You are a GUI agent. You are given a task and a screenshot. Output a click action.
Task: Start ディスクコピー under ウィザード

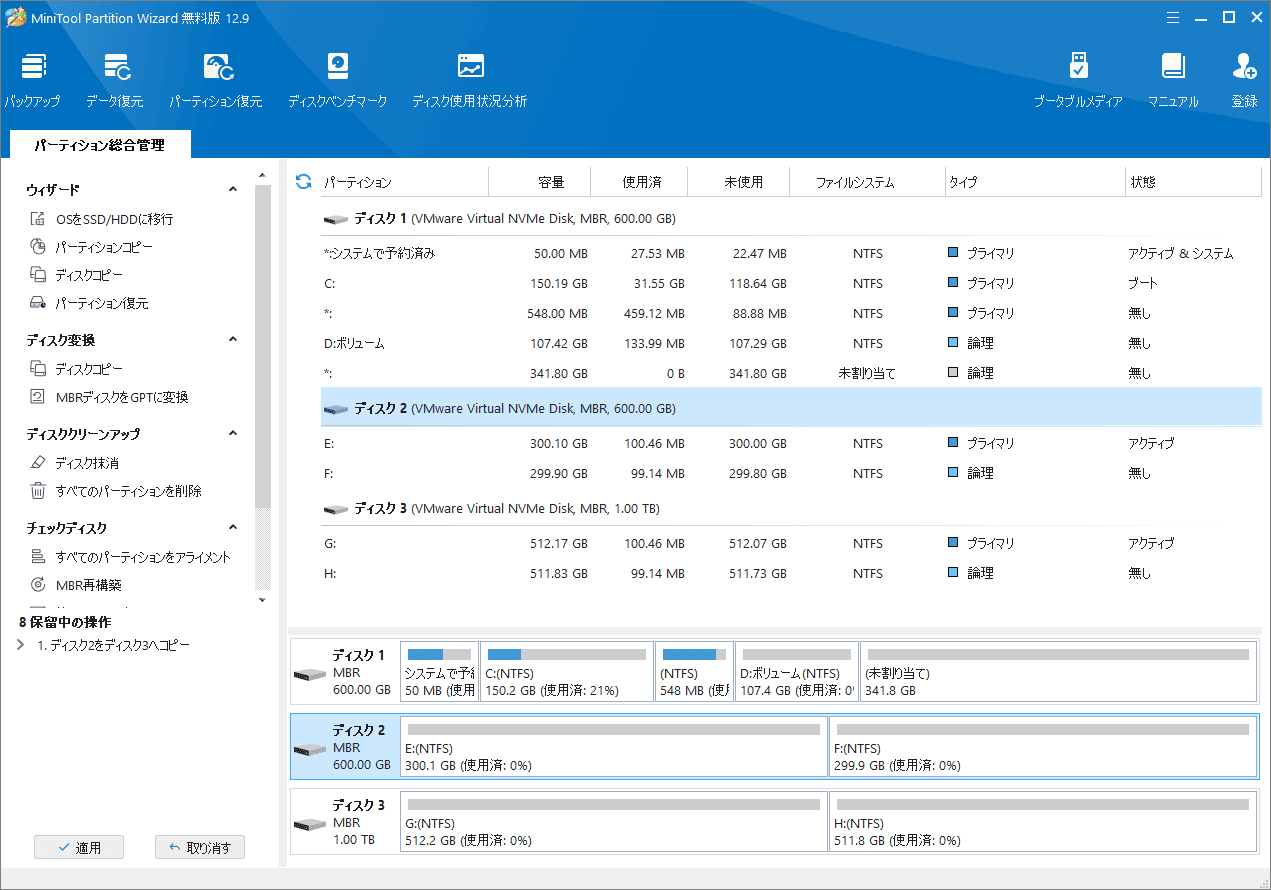point(76,275)
